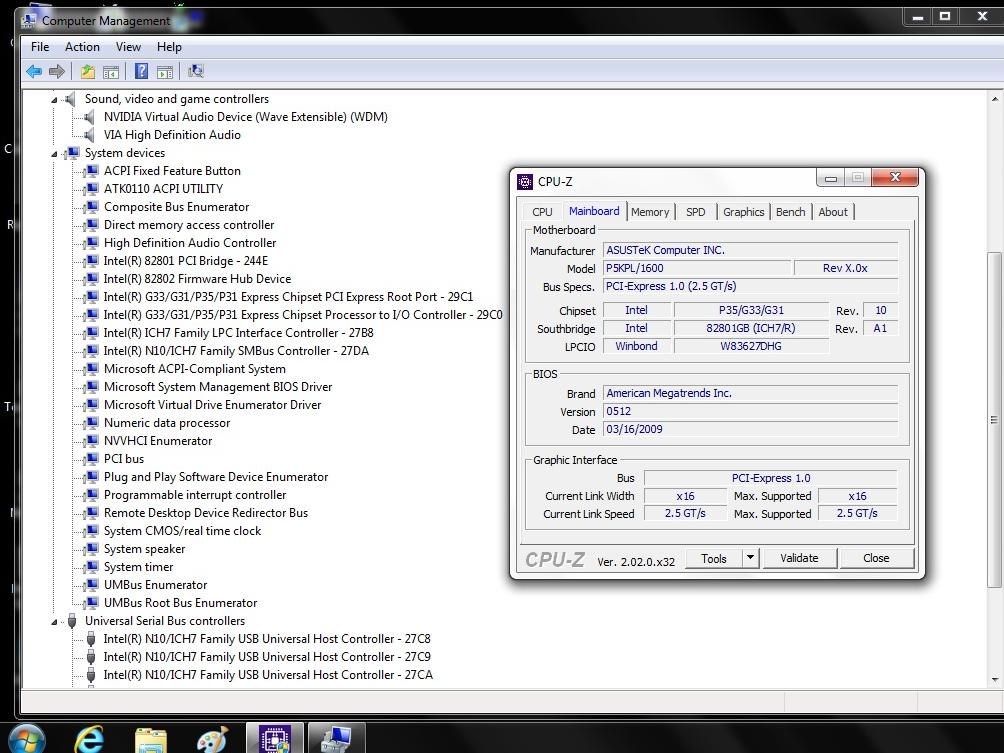The image size is (1004, 753).
Task: Select Intel(R) 82801 PCI Bridge - 244E
Action: pyautogui.click(x=186, y=261)
